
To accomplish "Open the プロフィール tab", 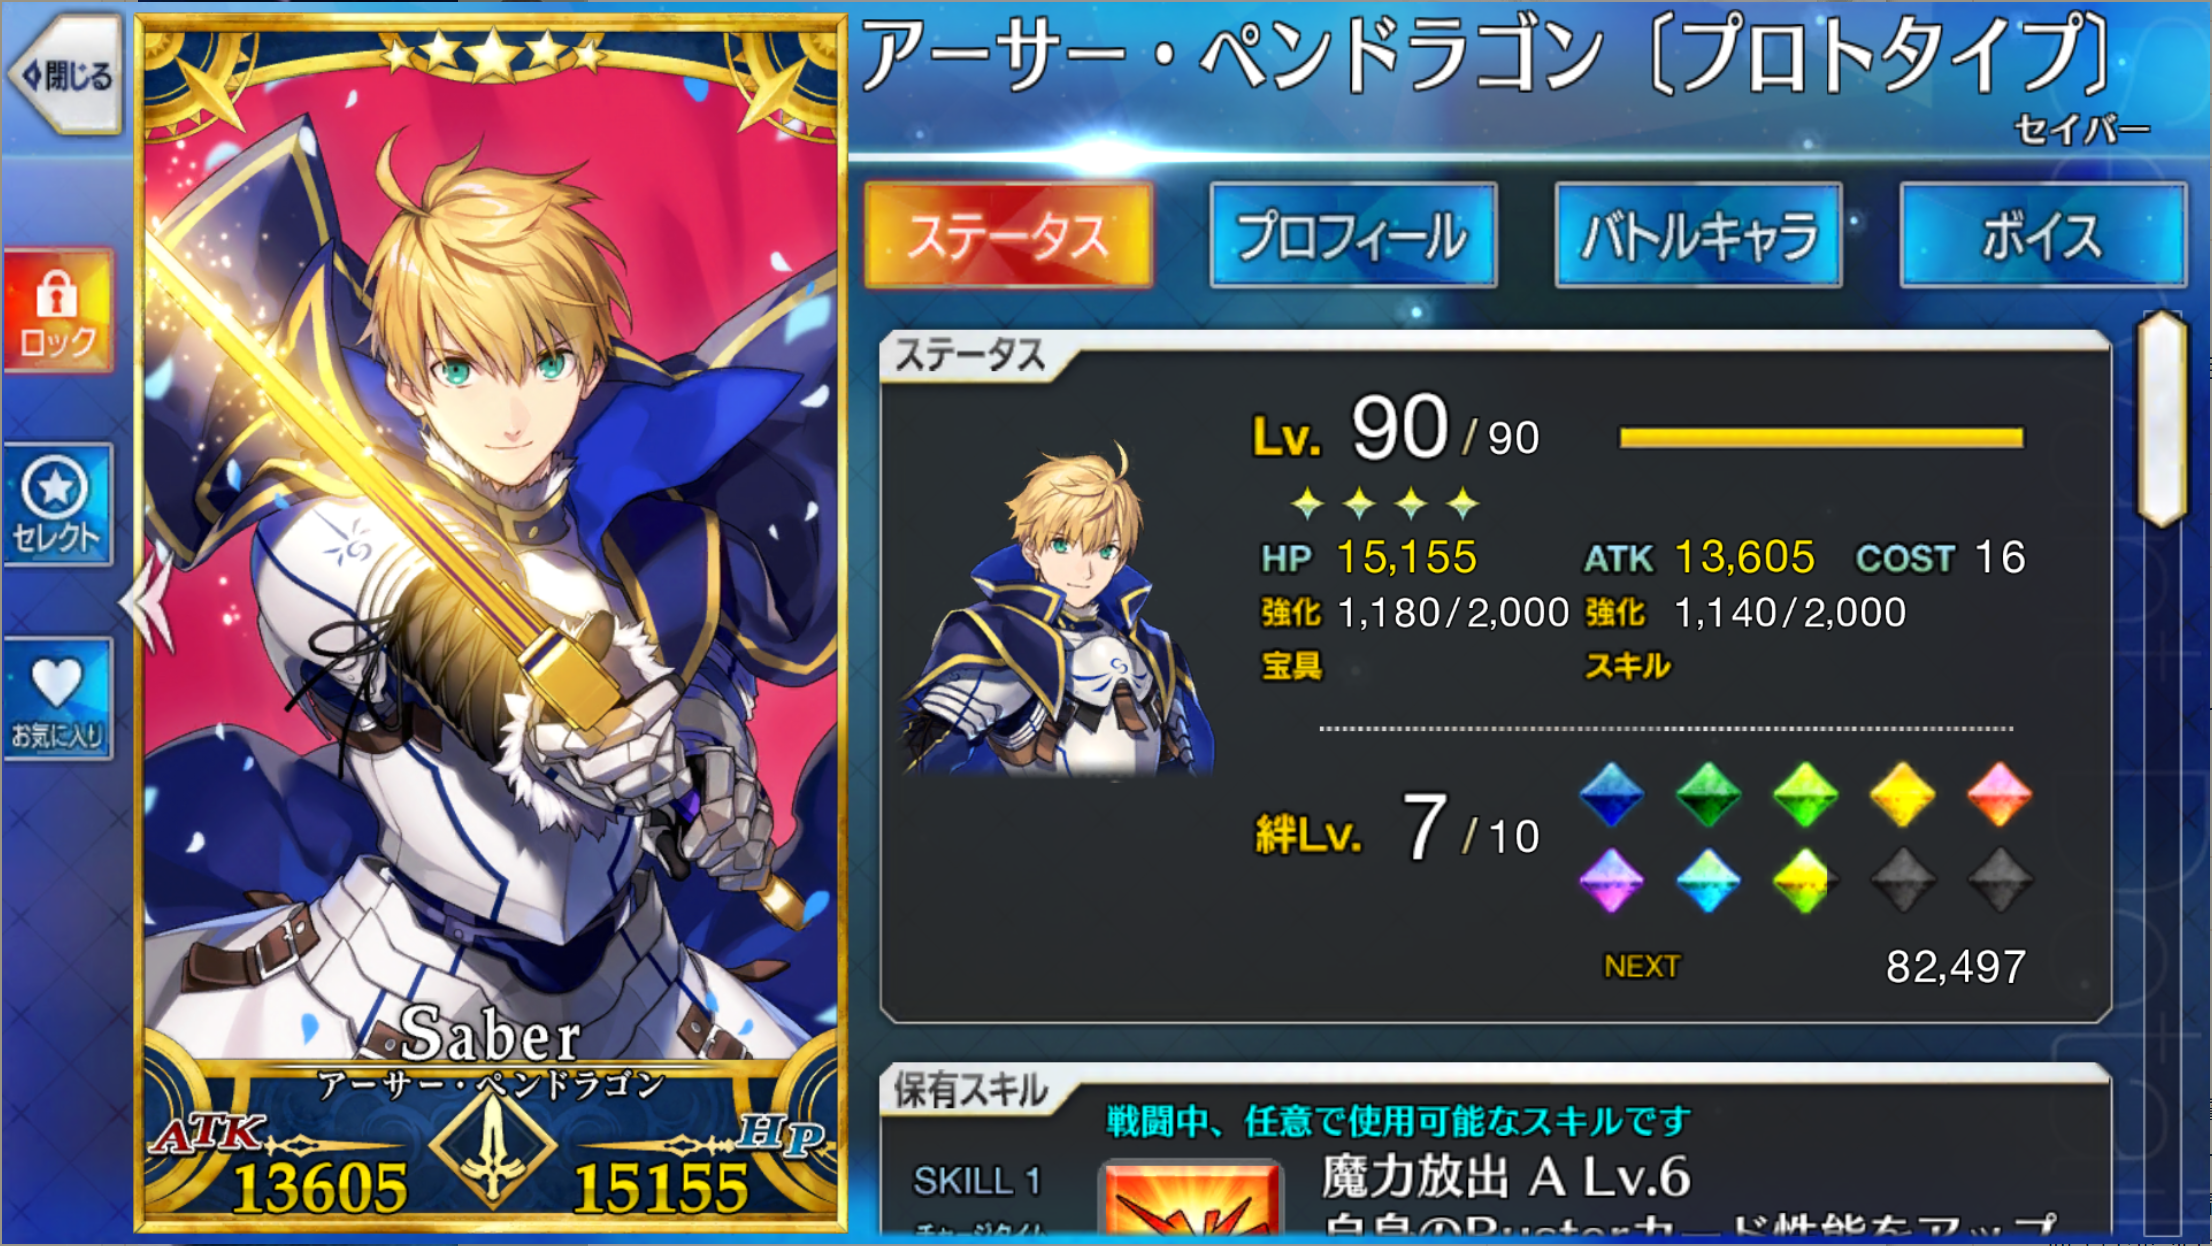I will click(x=1353, y=235).
